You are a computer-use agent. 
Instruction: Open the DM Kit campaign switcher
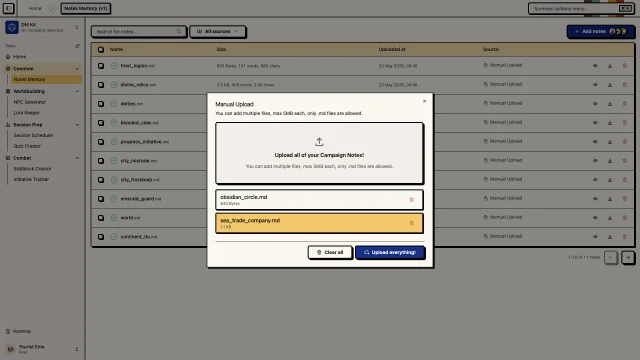point(42,27)
